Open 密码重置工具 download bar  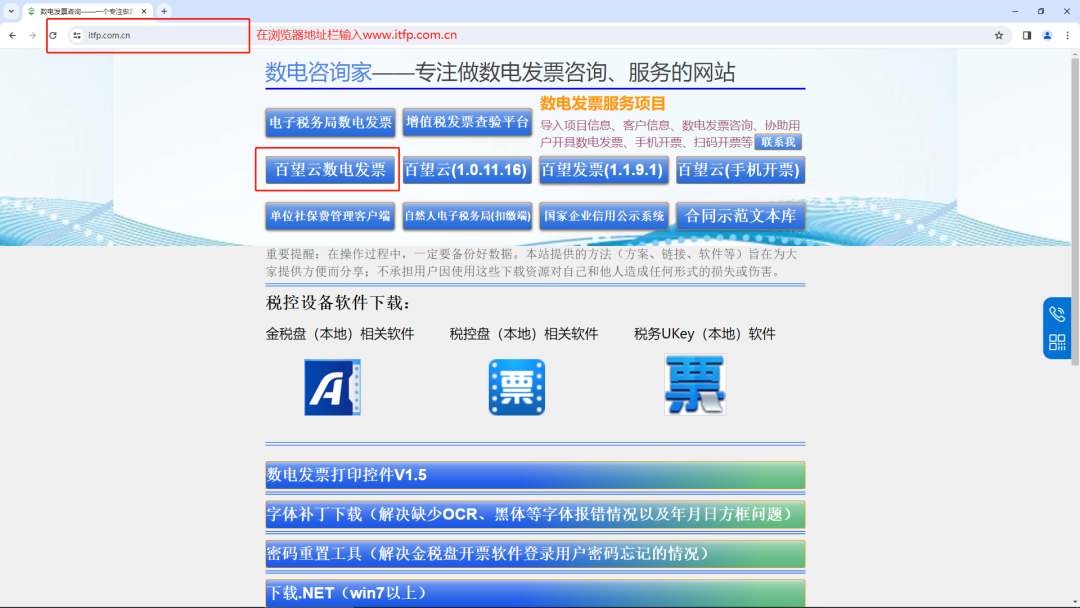tap(535, 554)
